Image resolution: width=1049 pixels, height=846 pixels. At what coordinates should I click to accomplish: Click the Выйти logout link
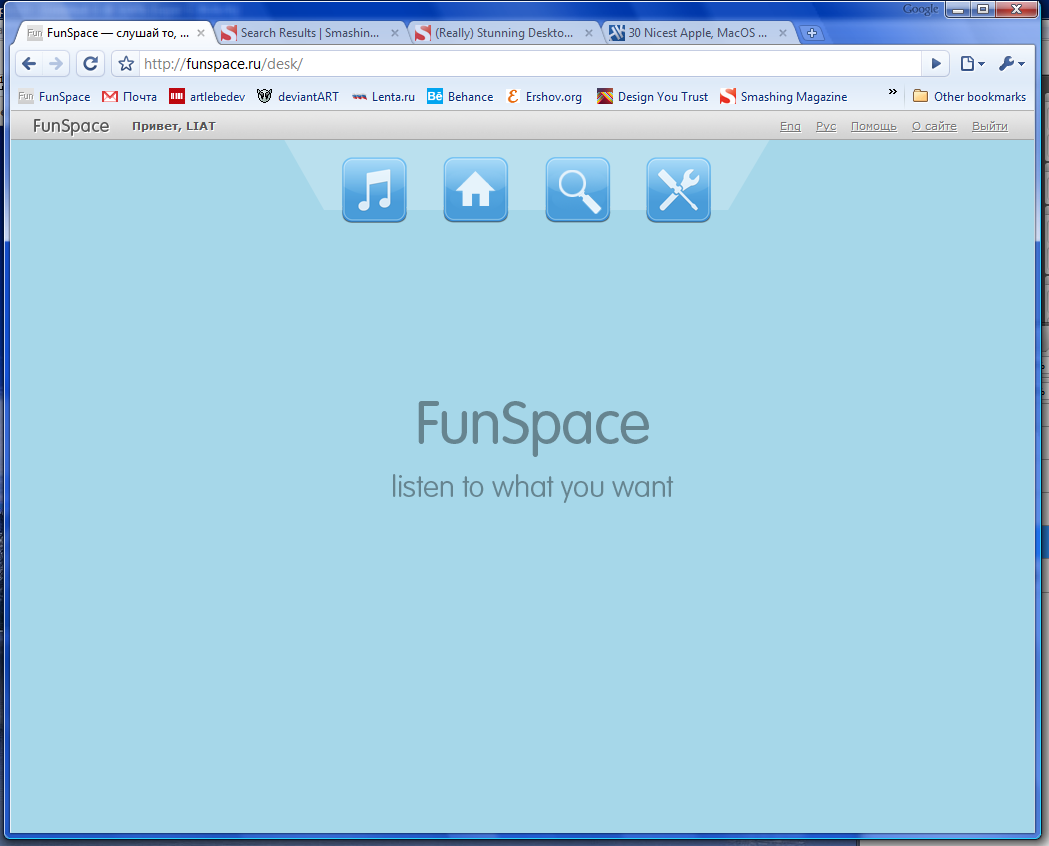click(x=989, y=126)
